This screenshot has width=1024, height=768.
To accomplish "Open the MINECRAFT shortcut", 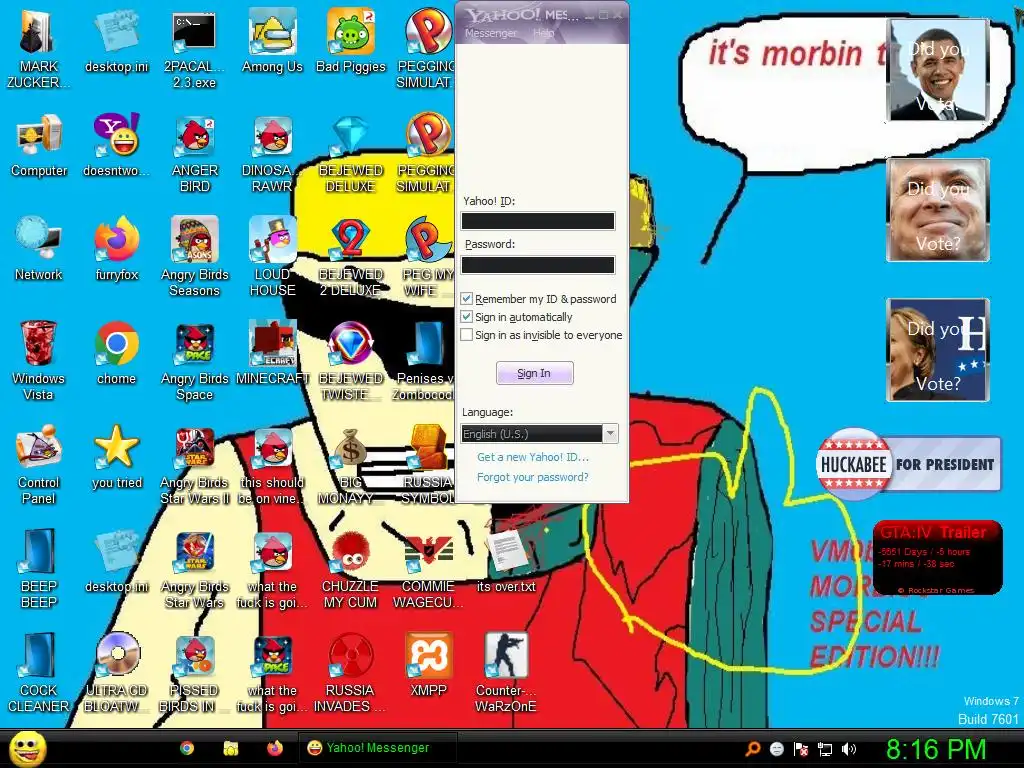I will click(272, 353).
